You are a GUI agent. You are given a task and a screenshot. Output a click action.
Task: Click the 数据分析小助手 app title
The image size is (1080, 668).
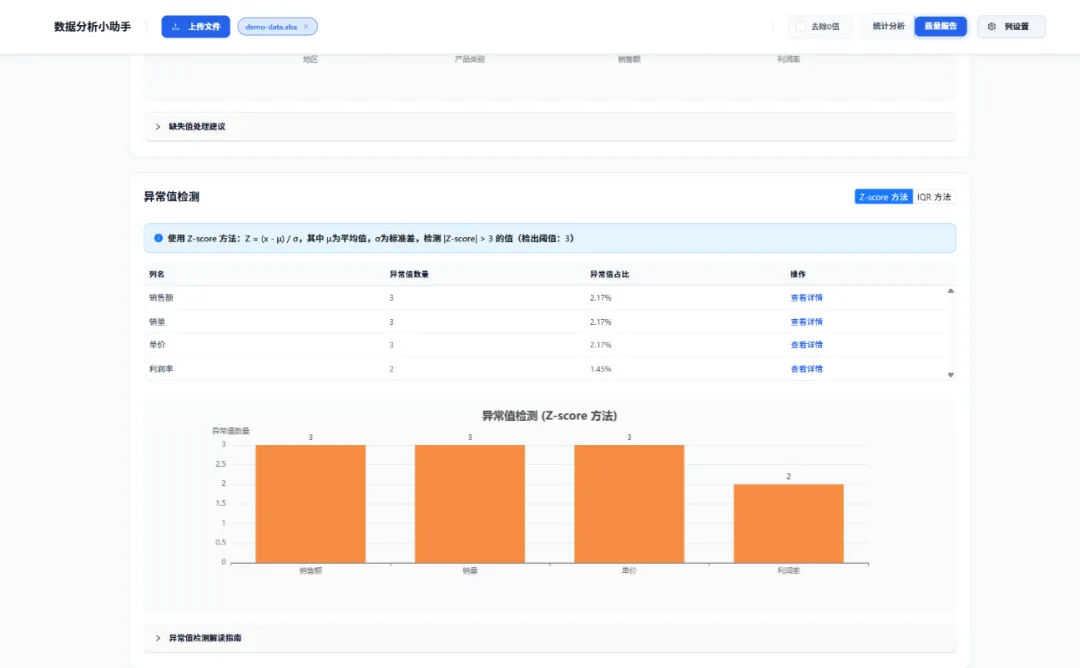coord(92,27)
